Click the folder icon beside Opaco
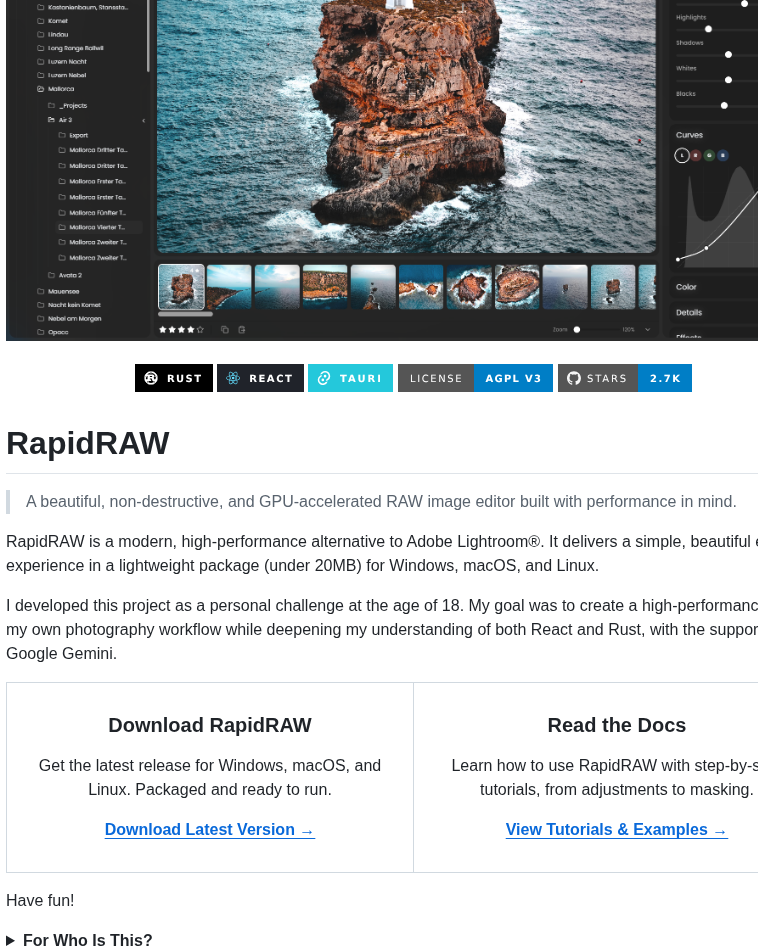Viewport: 758px width, 950px height. (41, 332)
